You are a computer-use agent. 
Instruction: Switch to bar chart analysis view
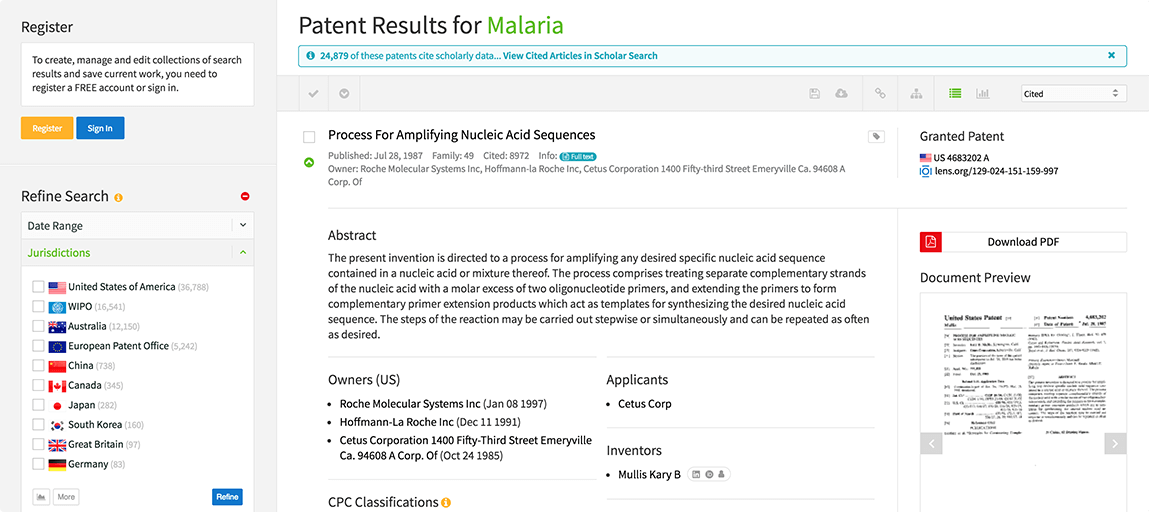(x=983, y=94)
